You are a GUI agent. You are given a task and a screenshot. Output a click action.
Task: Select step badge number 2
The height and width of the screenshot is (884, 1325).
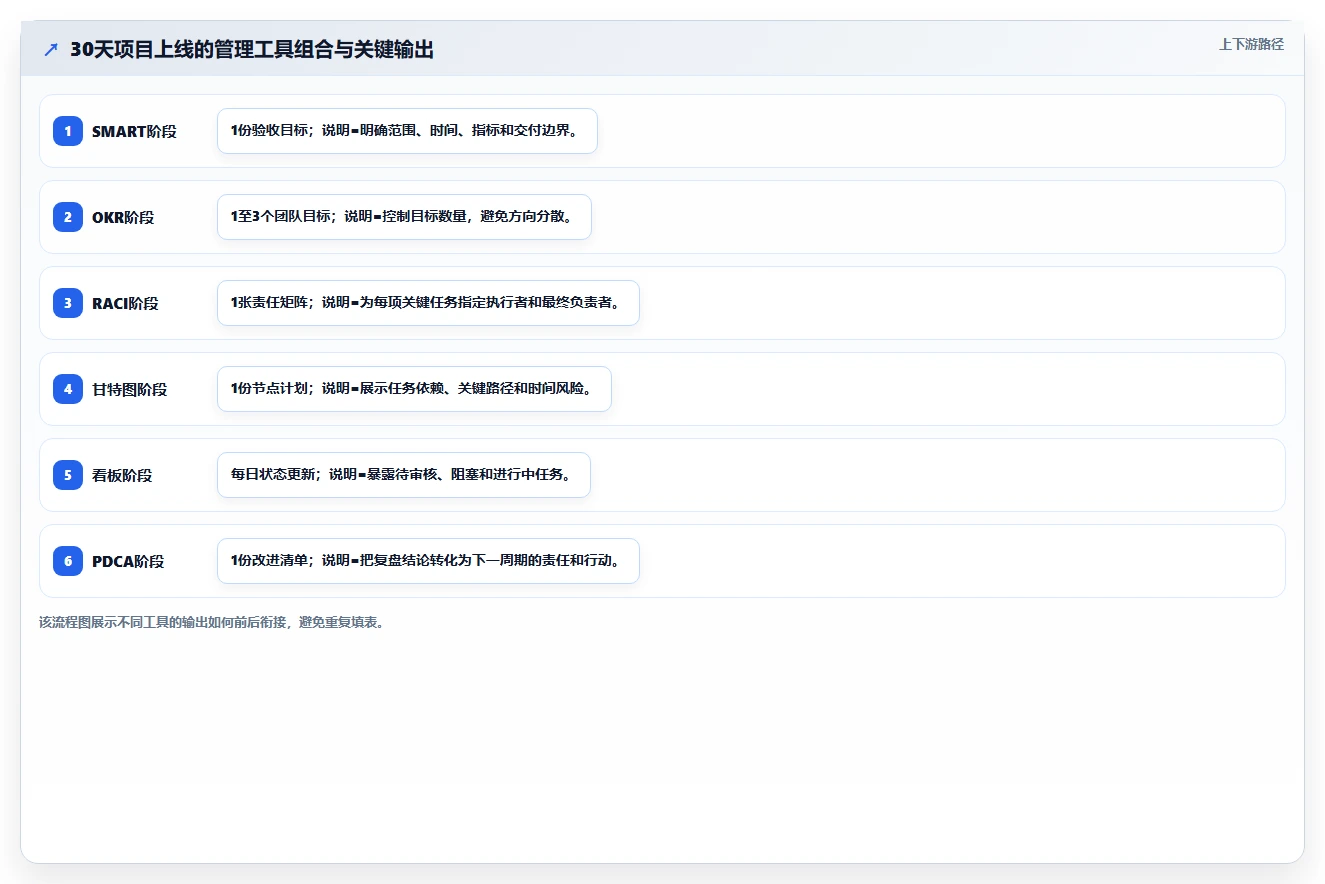pyautogui.click(x=68, y=217)
